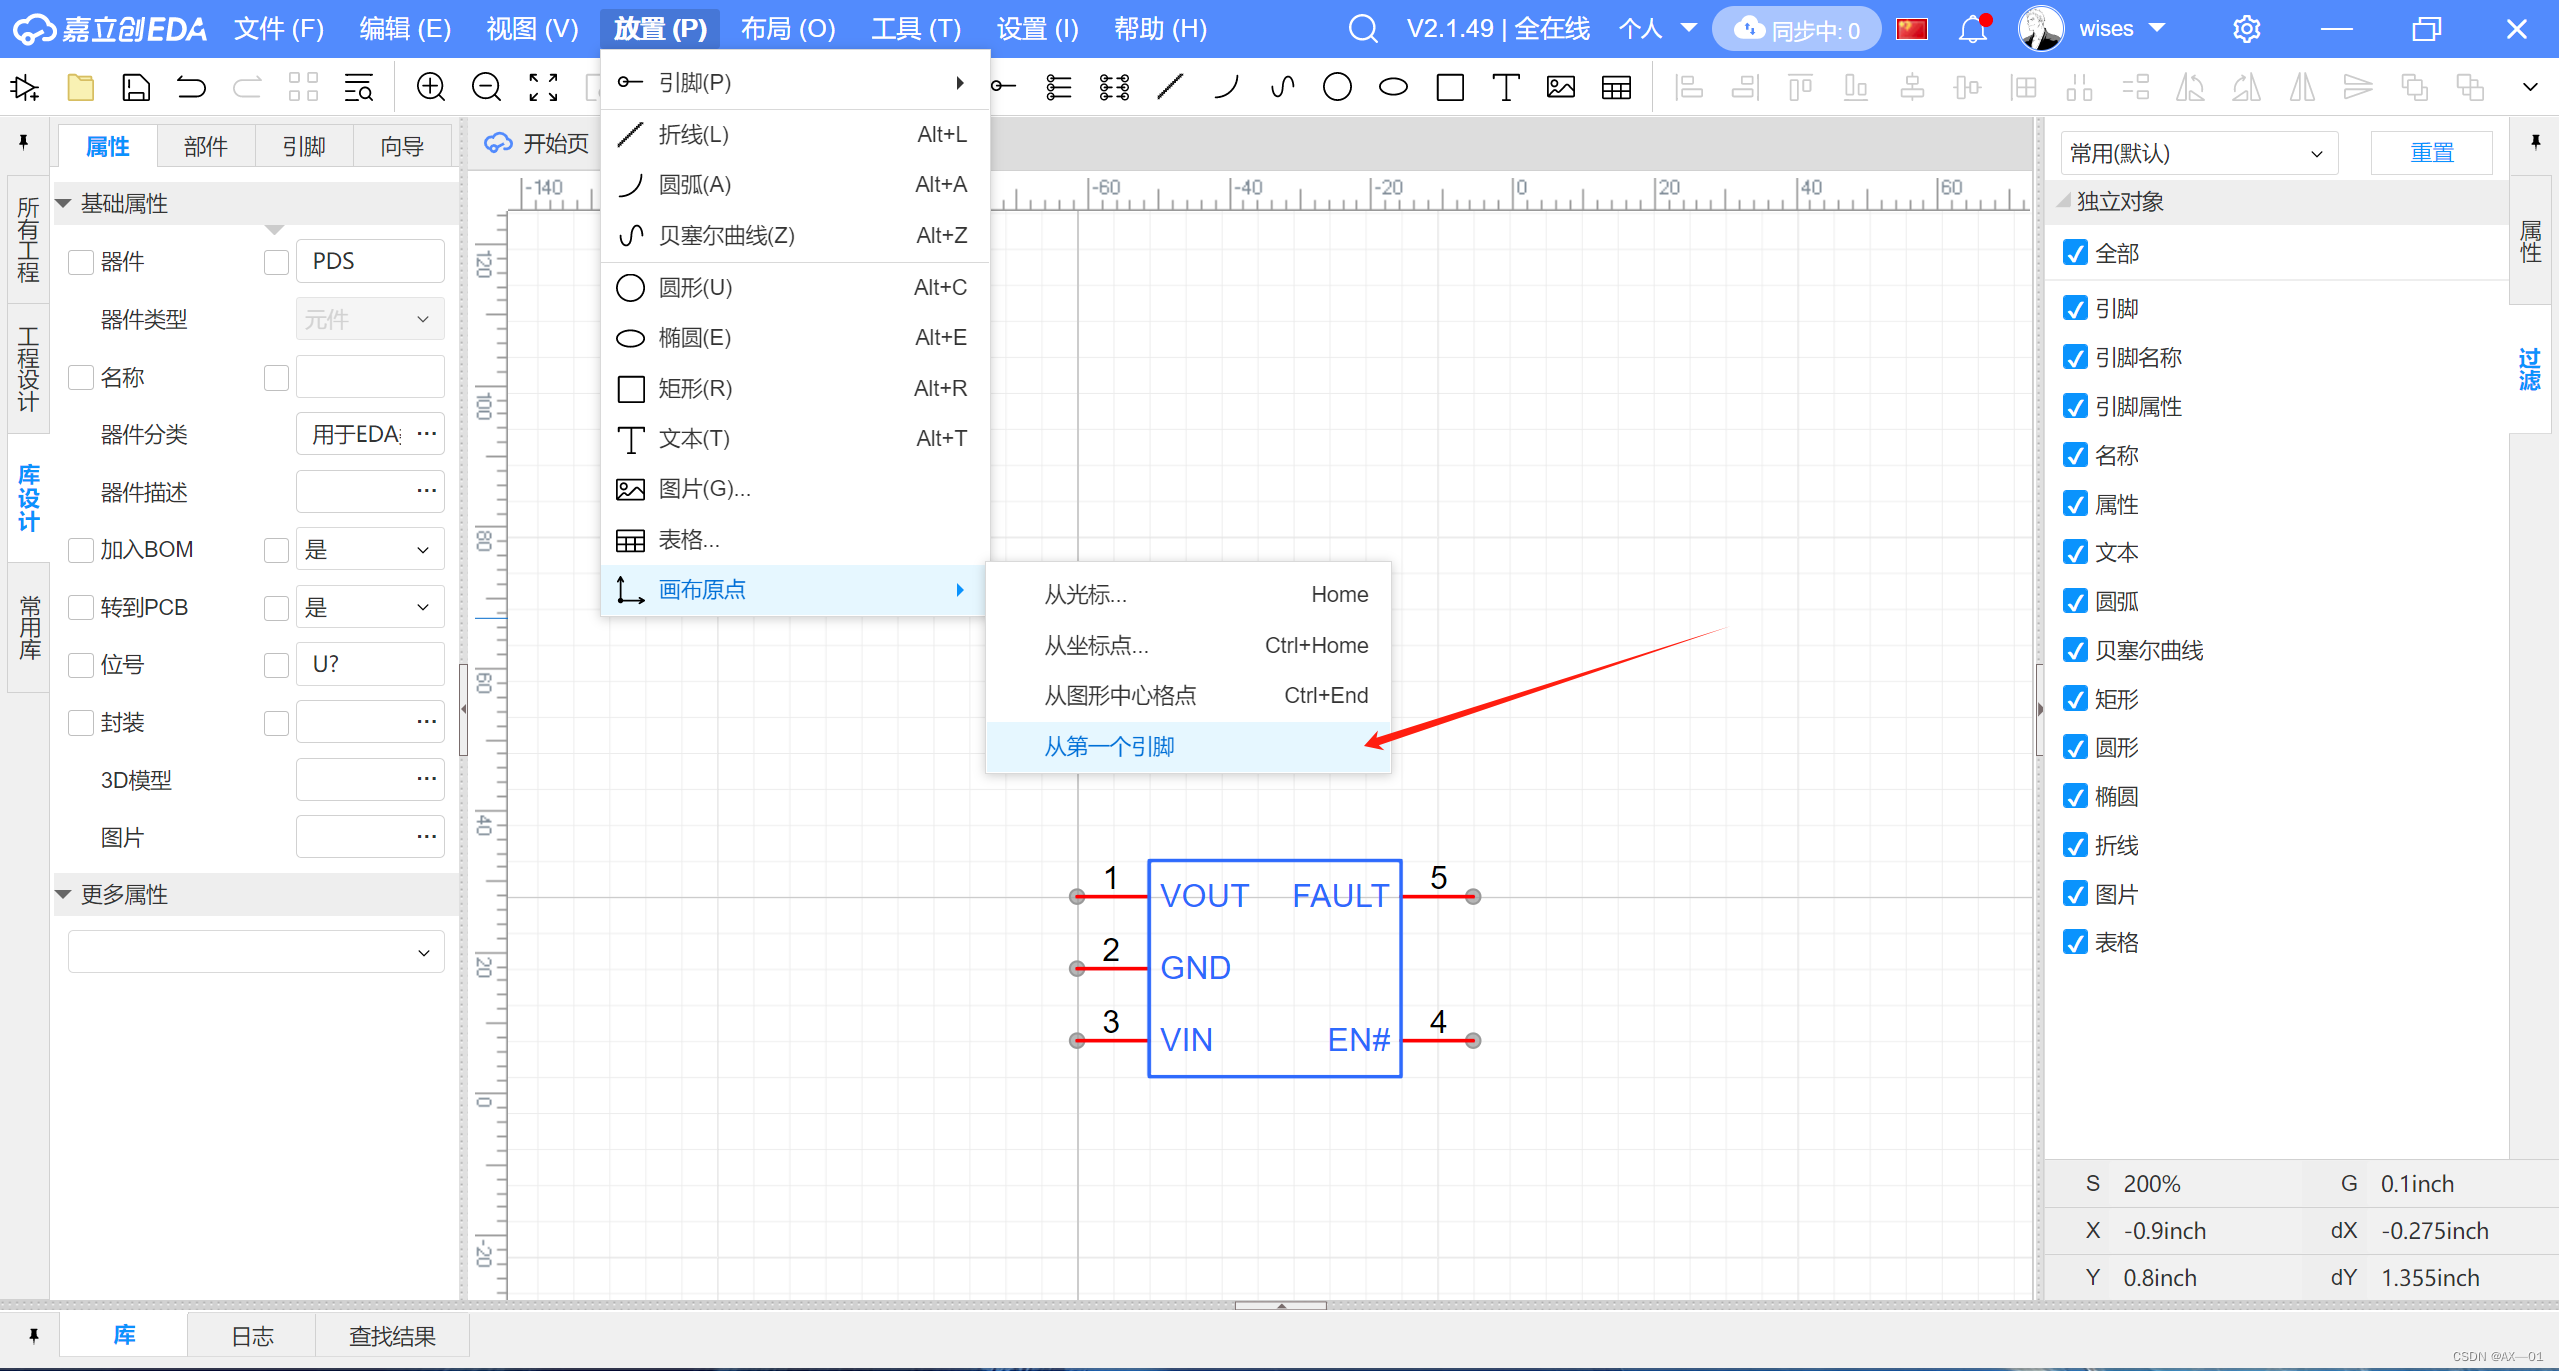
Task: Click the 位号 input field with U?
Action: 369,664
